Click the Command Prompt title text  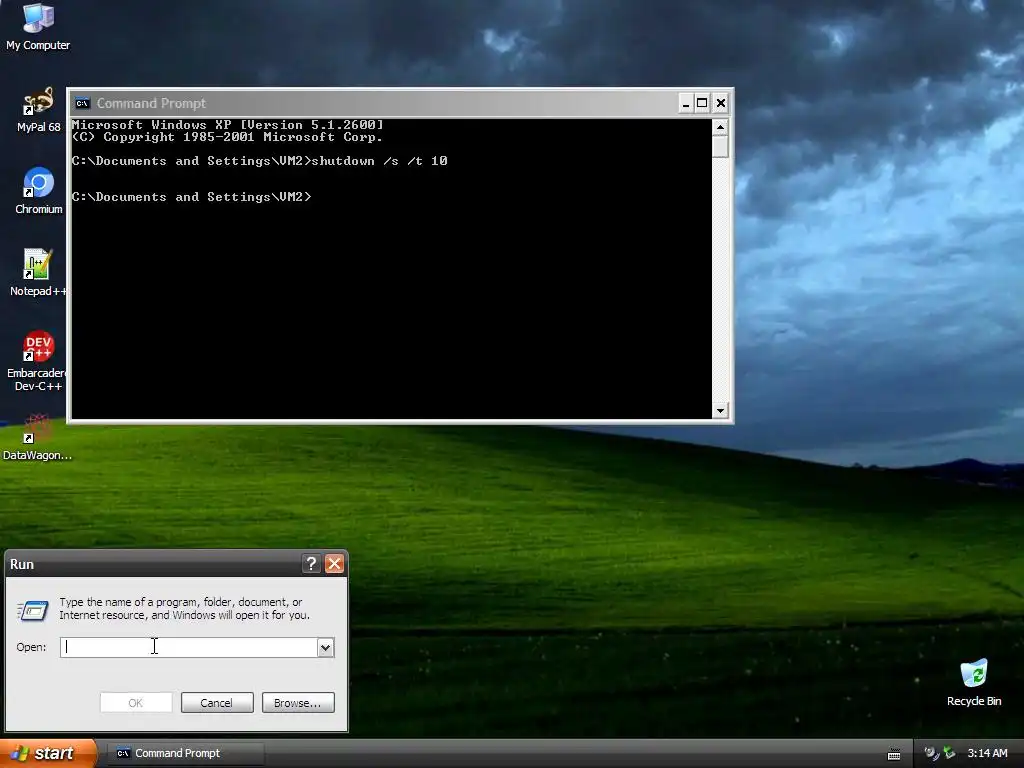click(x=151, y=103)
